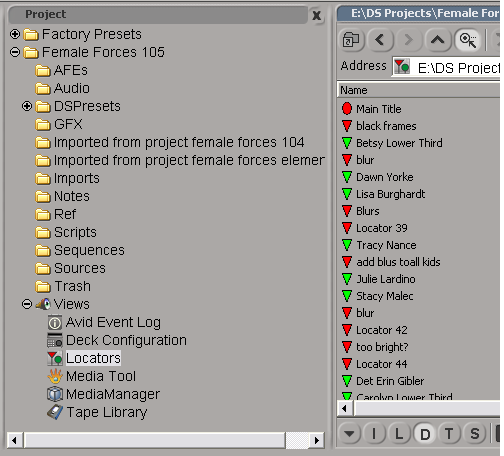Click green marker of Betsy Lower Third
The image size is (504, 456).
click(347, 143)
